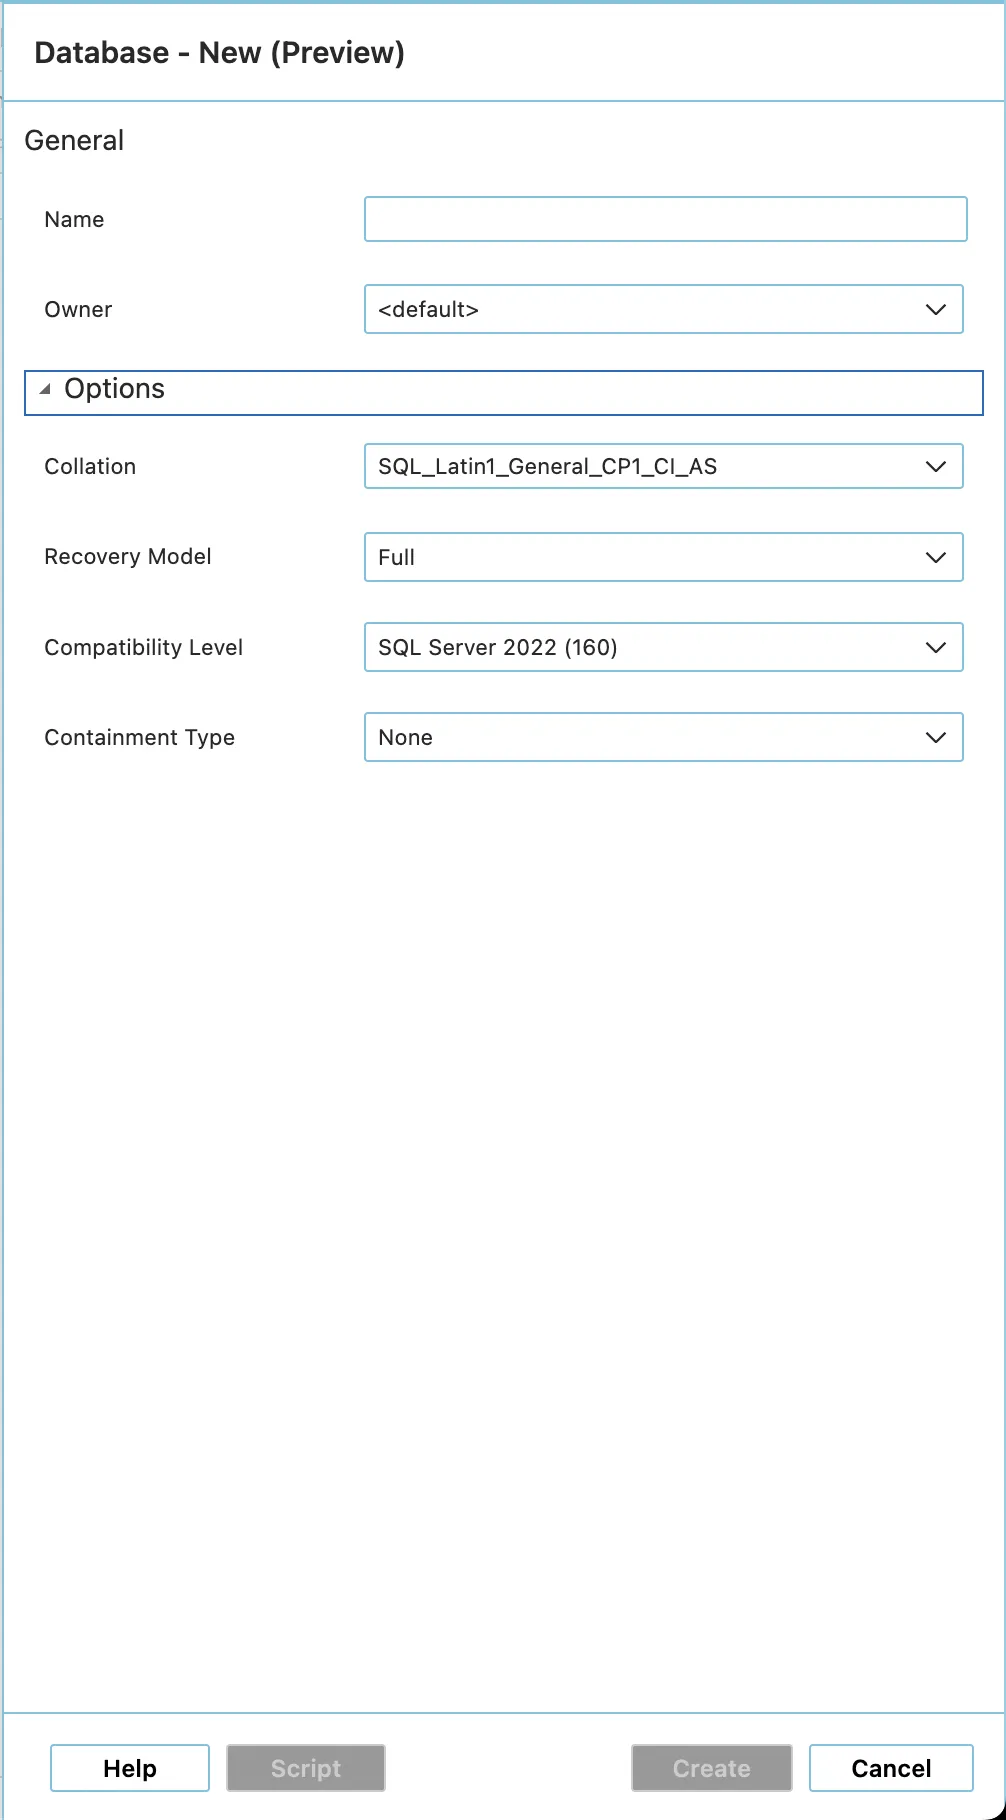Click the Collation dropdown chevron arrow
The image size is (1006, 1820).
coord(936,467)
